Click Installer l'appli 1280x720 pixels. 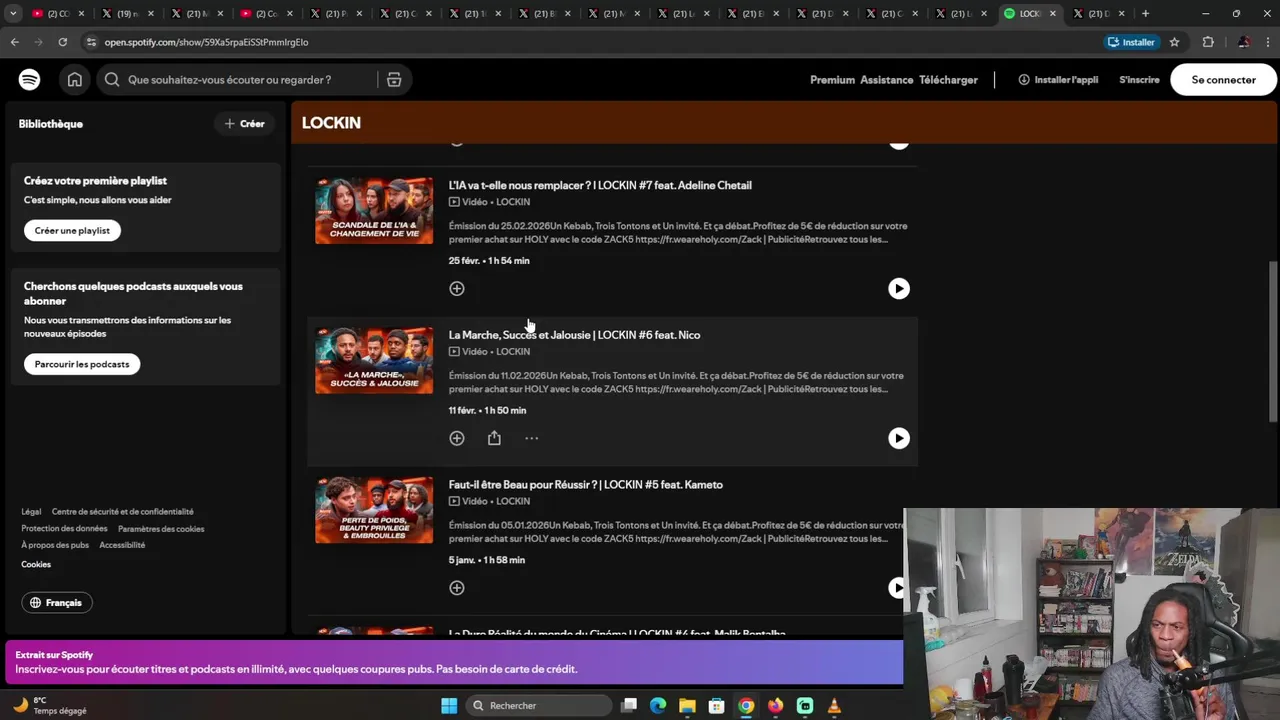pos(1058,80)
